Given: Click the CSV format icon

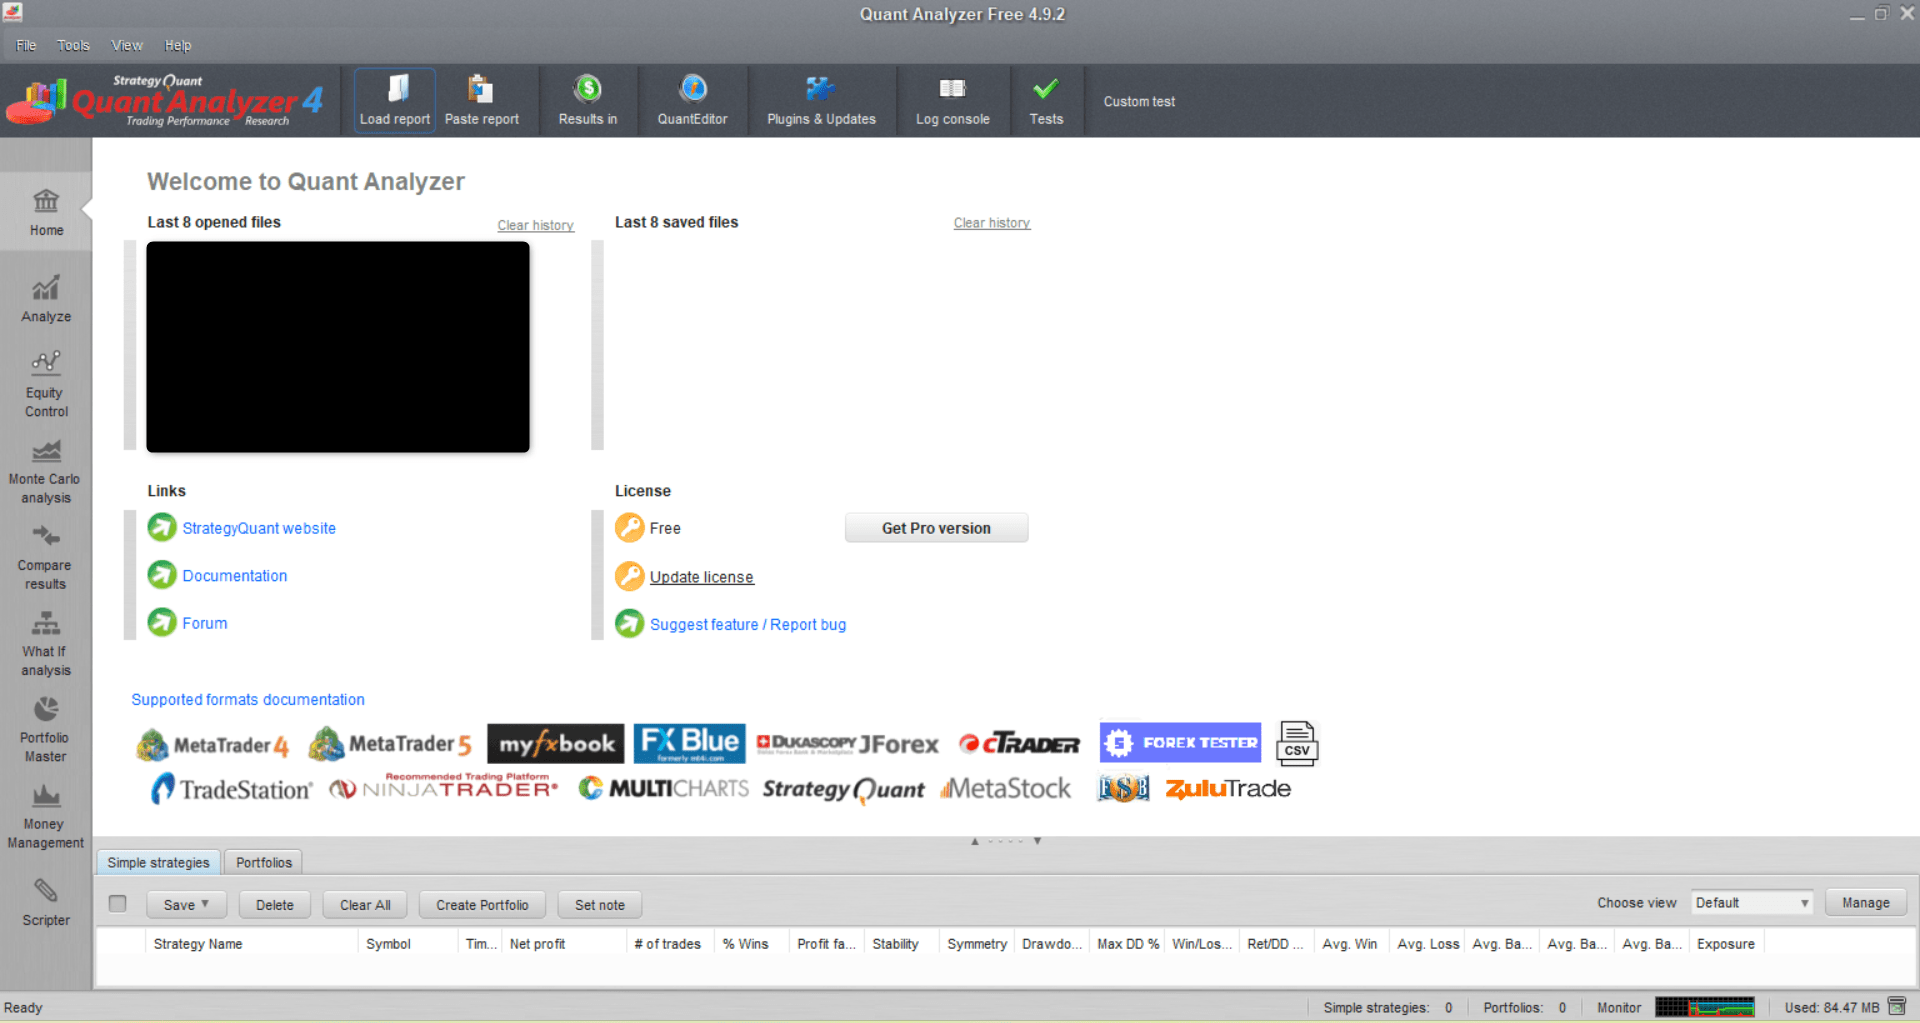Looking at the screenshot, I should click(x=1297, y=744).
